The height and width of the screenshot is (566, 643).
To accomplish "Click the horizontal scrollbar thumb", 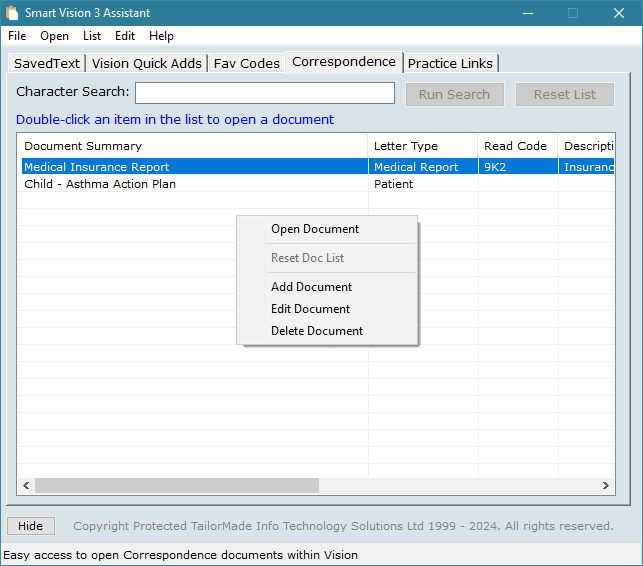I will point(177,486).
